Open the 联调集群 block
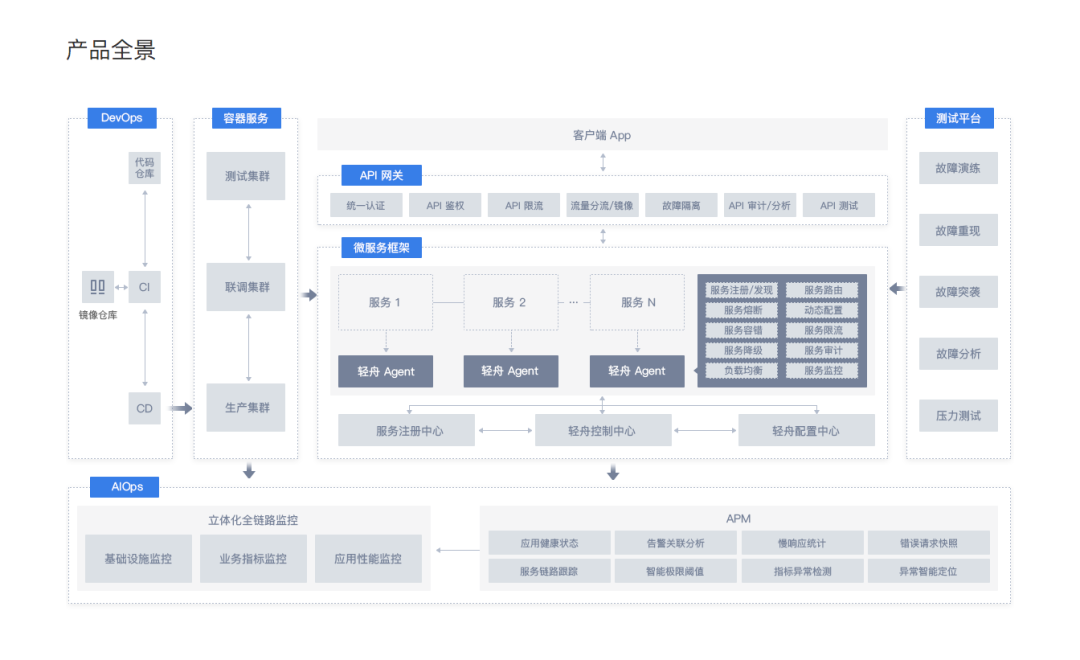Screen dimensions: 1080x660 pos(246,287)
